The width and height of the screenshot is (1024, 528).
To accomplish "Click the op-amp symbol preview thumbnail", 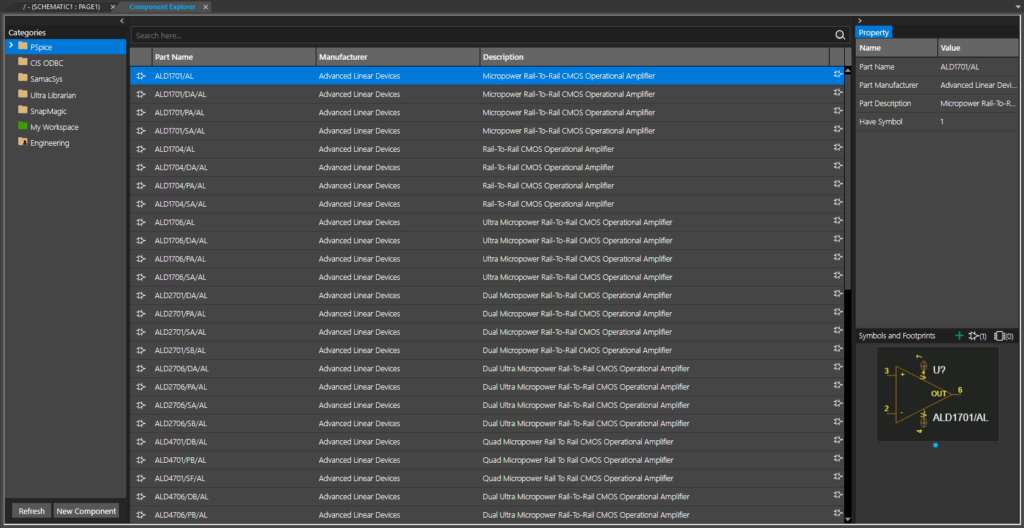I will click(937, 394).
